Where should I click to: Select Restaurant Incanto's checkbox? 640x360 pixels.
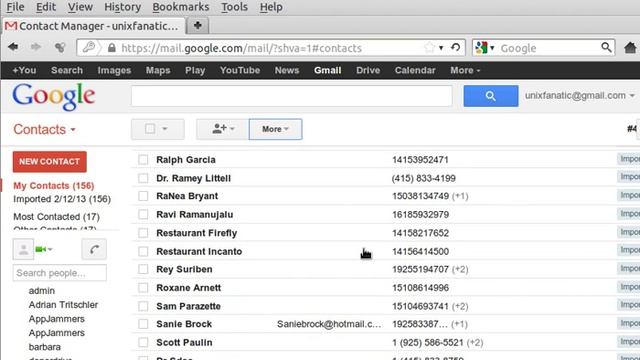(x=143, y=251)
